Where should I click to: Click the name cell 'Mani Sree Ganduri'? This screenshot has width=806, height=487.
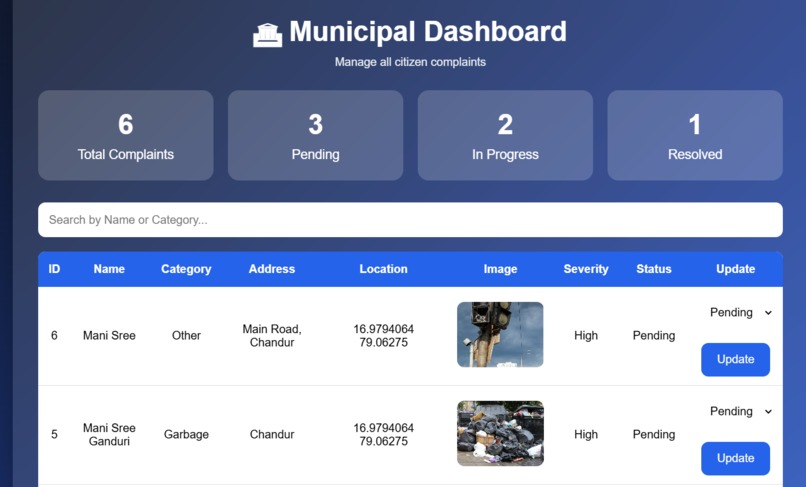[x=109, y=434]
